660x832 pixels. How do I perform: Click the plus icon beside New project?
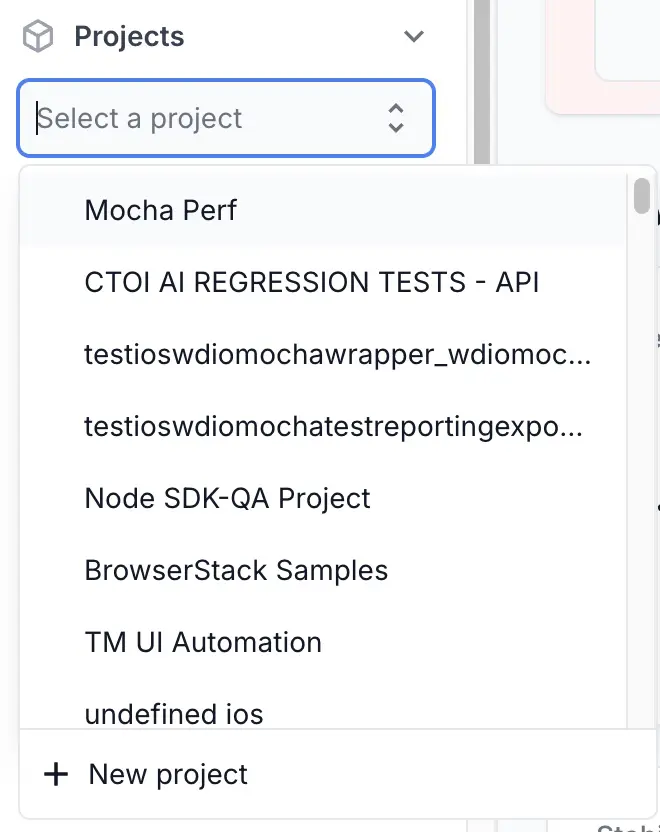(x=56, y=773)
